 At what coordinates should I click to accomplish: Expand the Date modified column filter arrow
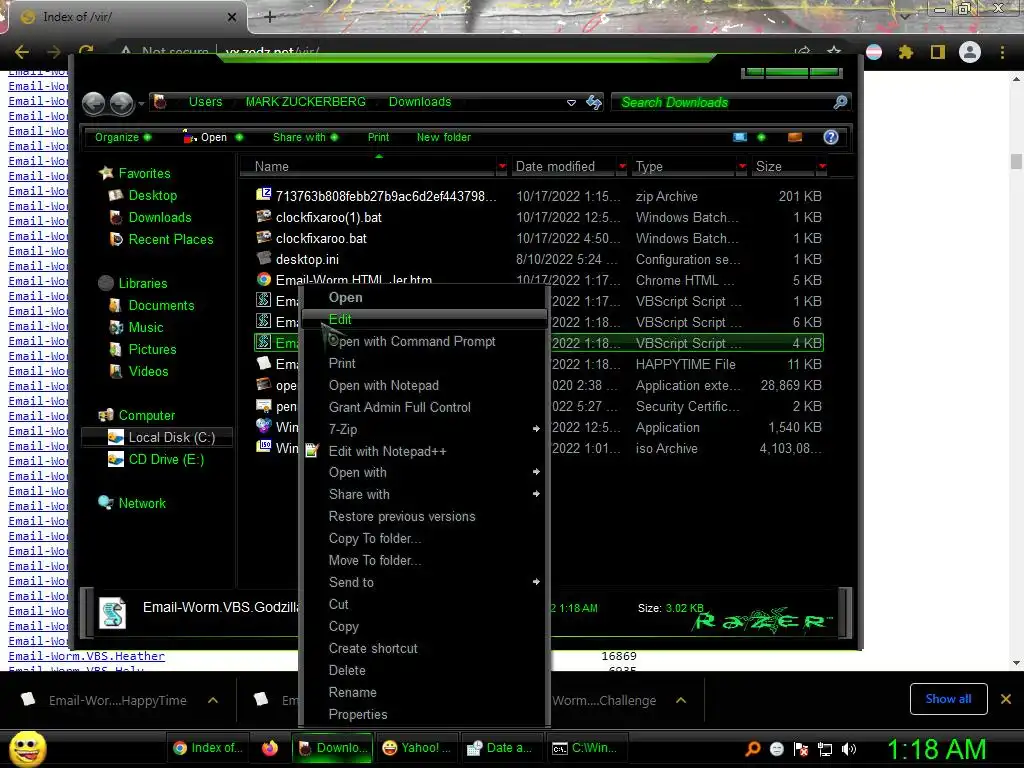622,167
